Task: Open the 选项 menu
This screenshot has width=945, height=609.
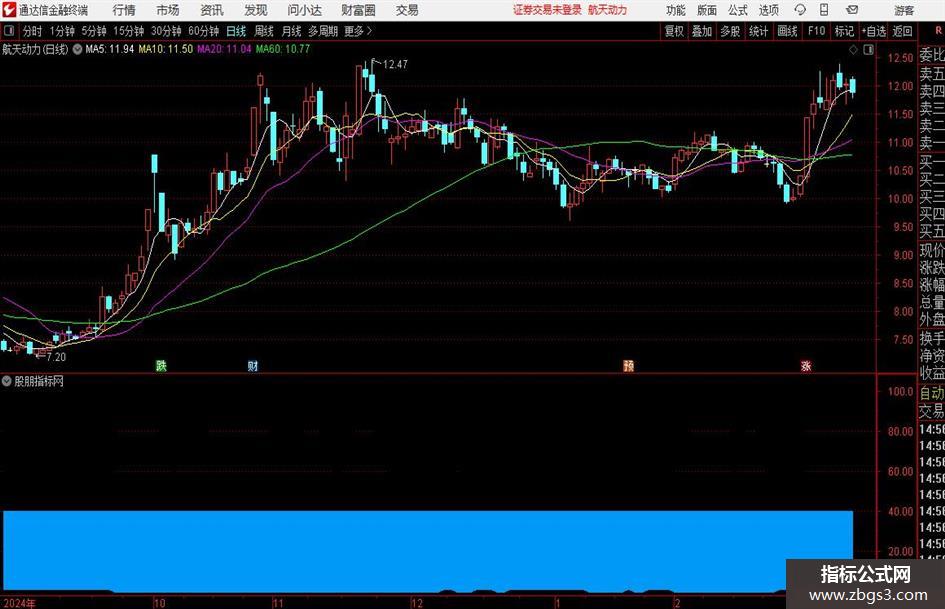Action: pos(768,10)
